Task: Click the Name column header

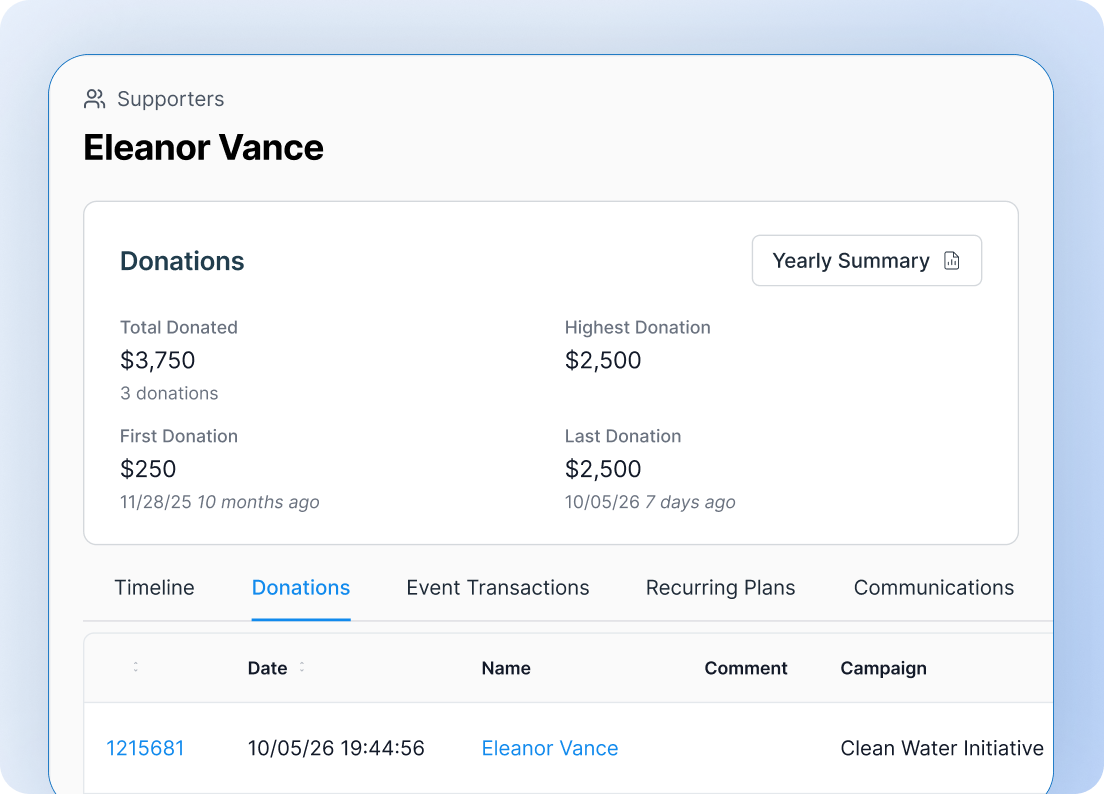Action: (x=506, y=668)
